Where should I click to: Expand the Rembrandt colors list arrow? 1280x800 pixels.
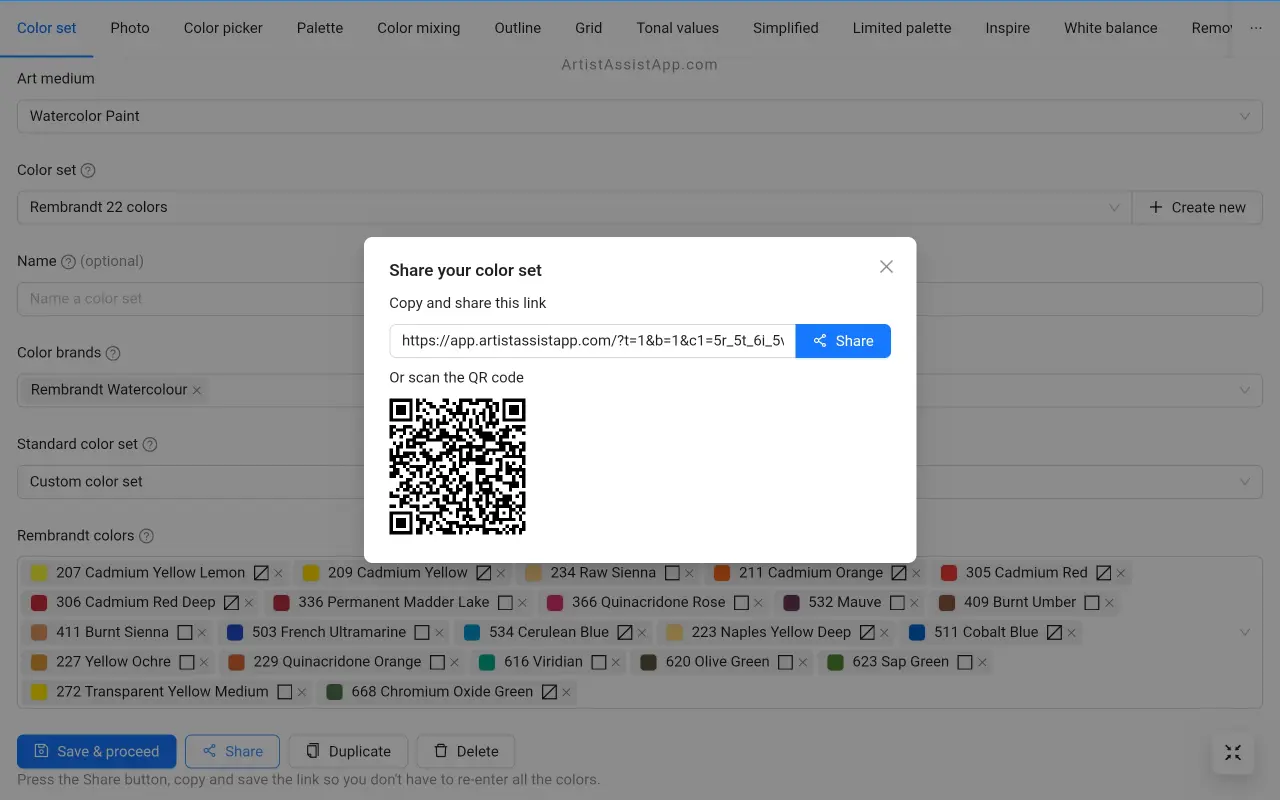[1245, 632]
